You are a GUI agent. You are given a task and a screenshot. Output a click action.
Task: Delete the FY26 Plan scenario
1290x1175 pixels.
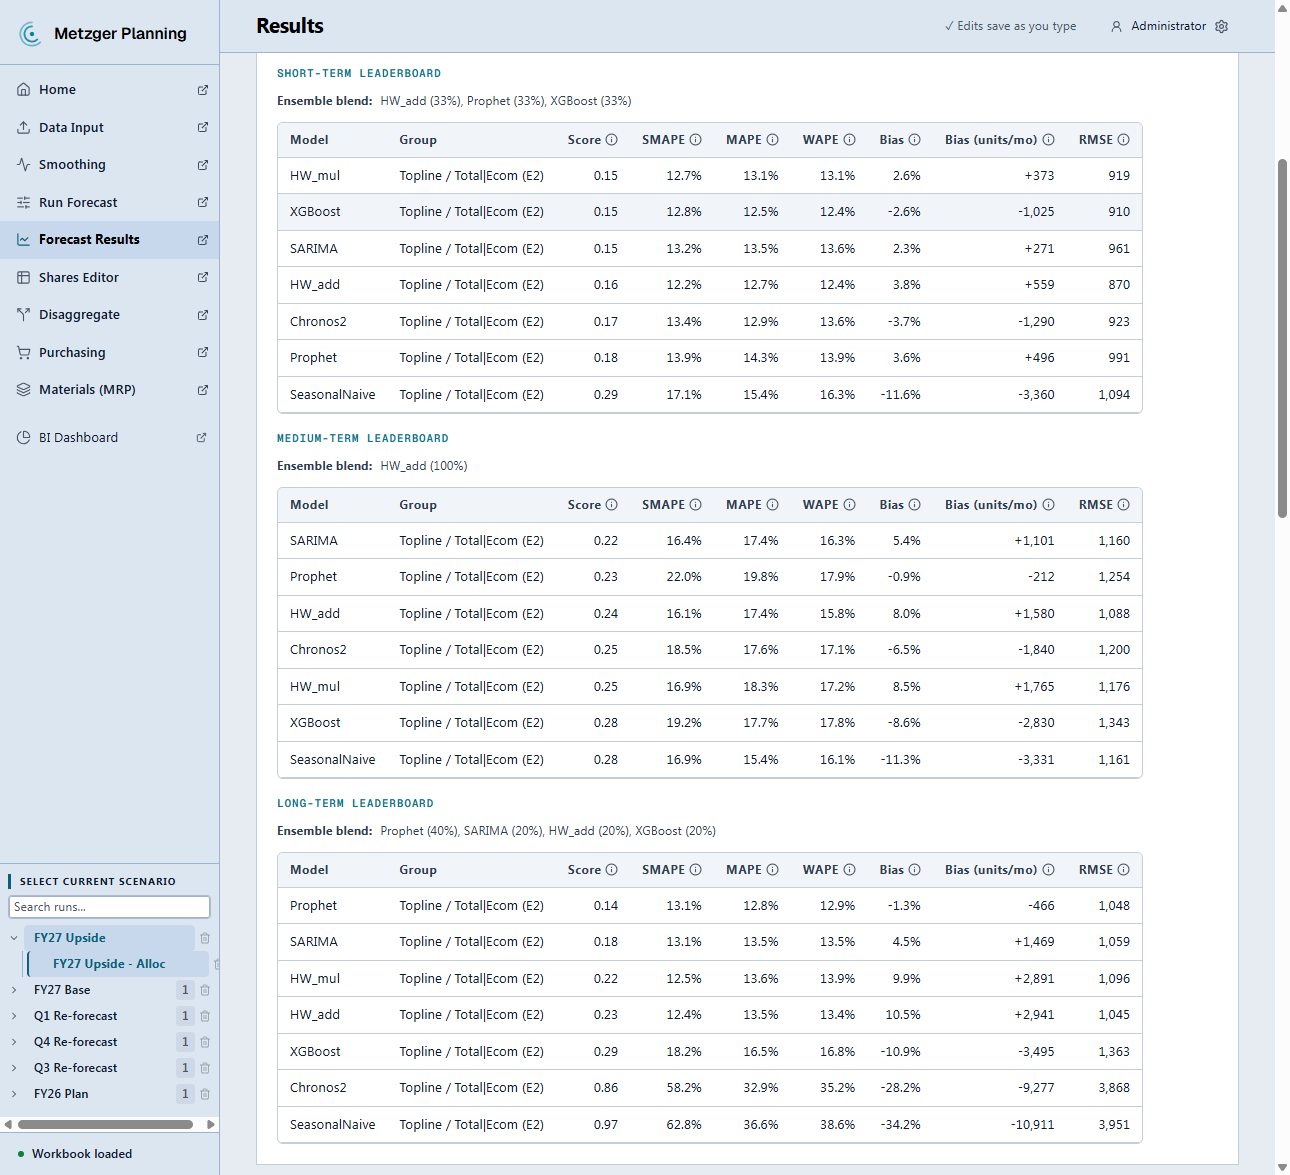205,1094
